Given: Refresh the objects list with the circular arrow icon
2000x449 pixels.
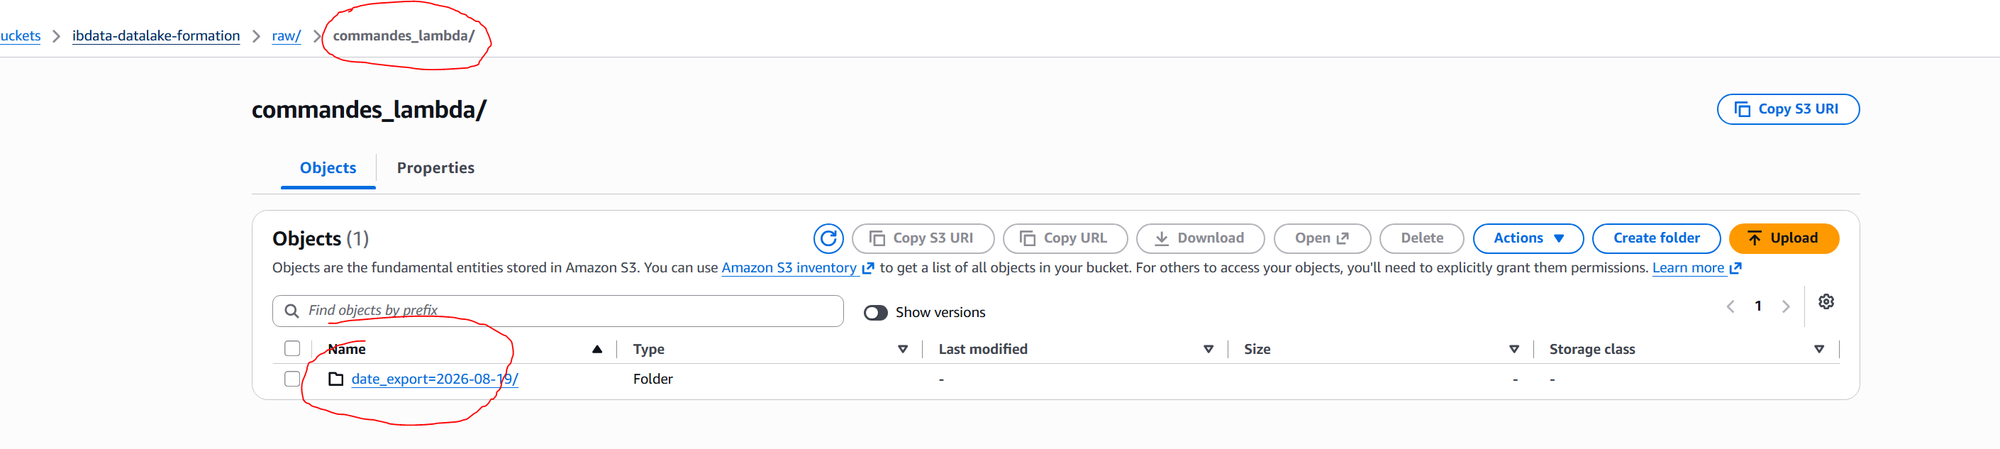Looking at the screenshot, I should coord(828,238).
